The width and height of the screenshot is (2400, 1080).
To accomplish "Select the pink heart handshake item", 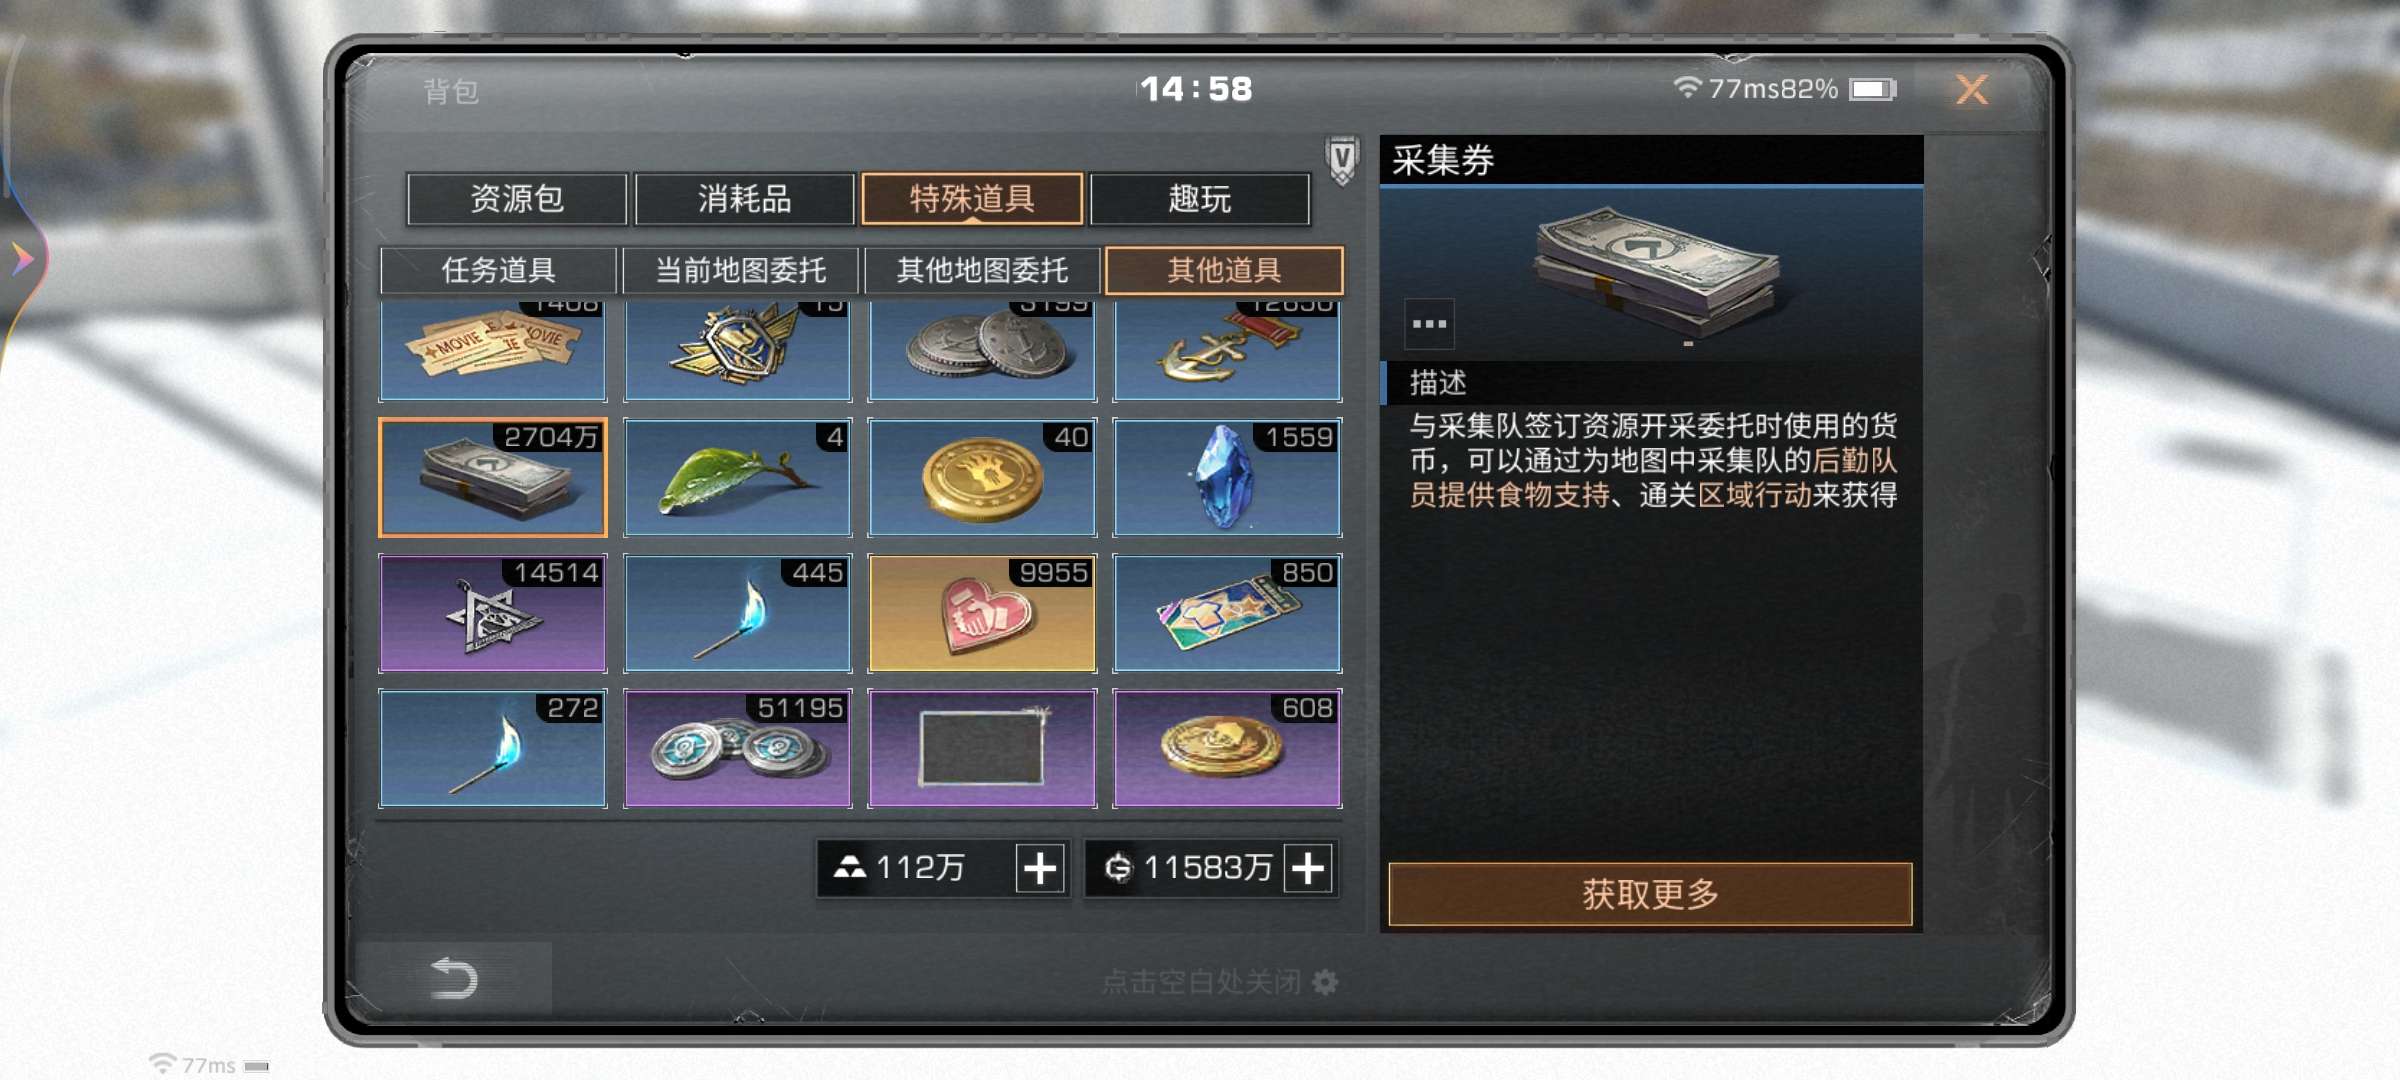I will (982, 613).
